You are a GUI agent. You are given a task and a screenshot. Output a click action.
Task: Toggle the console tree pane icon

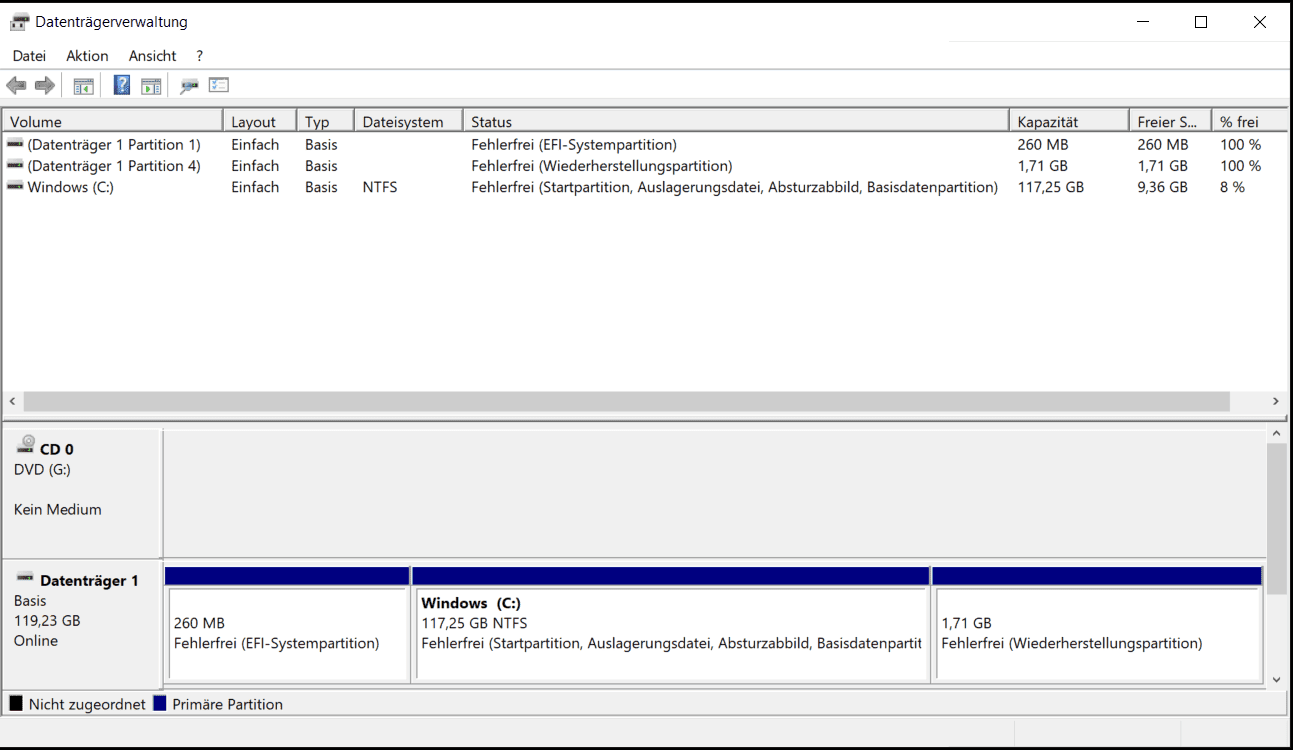(83, 86)
